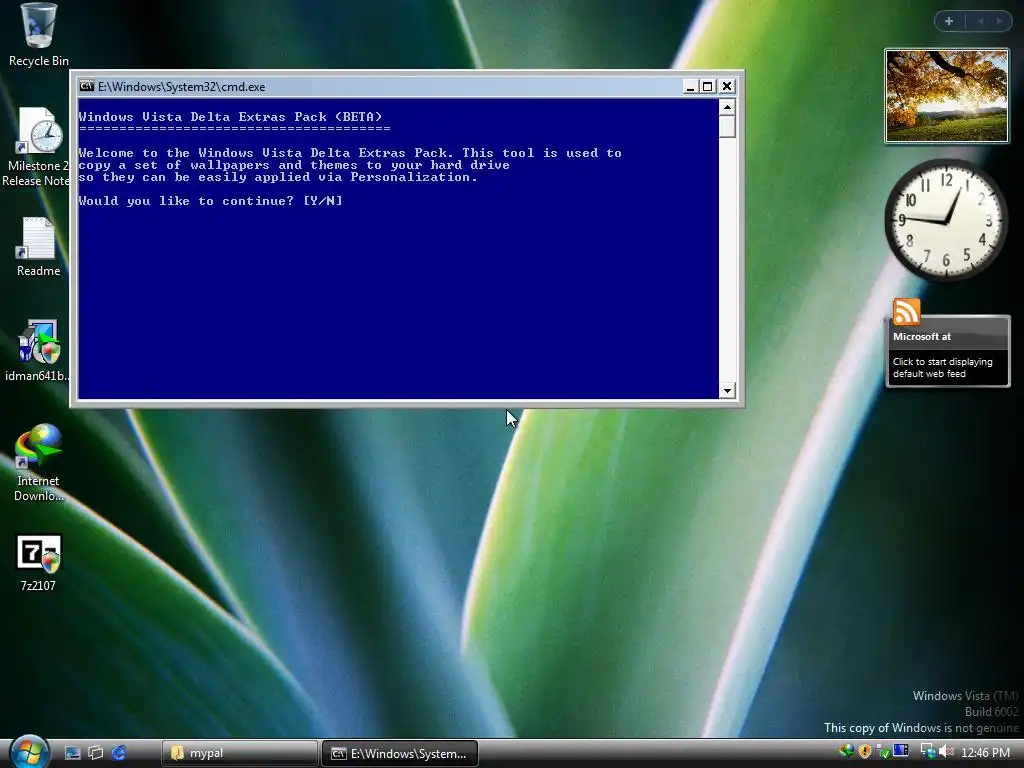Open the Windows Start orb
The image size is (1024, 768).
point(29,752)
